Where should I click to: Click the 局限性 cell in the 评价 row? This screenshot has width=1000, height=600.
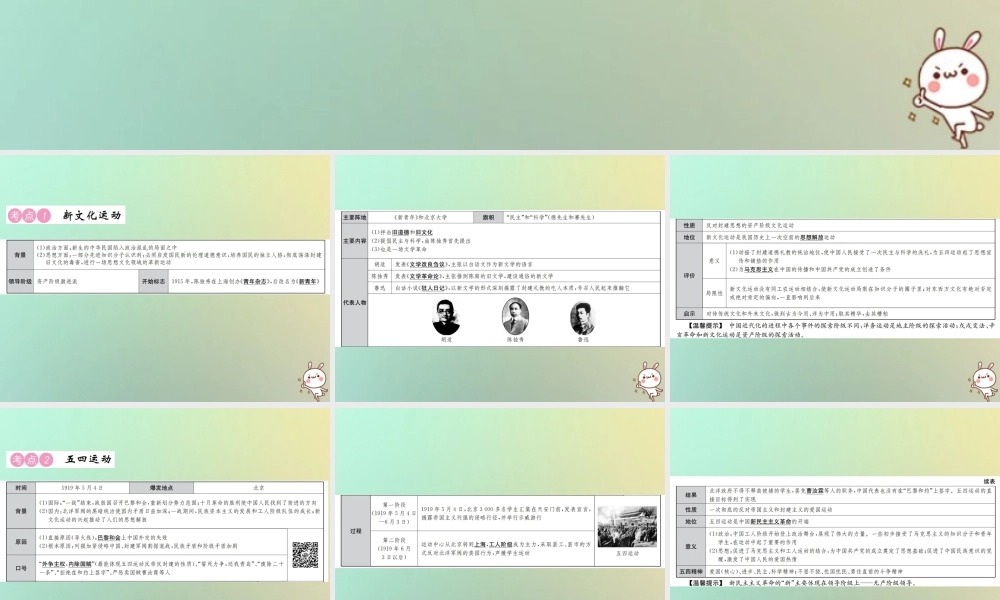714,293
